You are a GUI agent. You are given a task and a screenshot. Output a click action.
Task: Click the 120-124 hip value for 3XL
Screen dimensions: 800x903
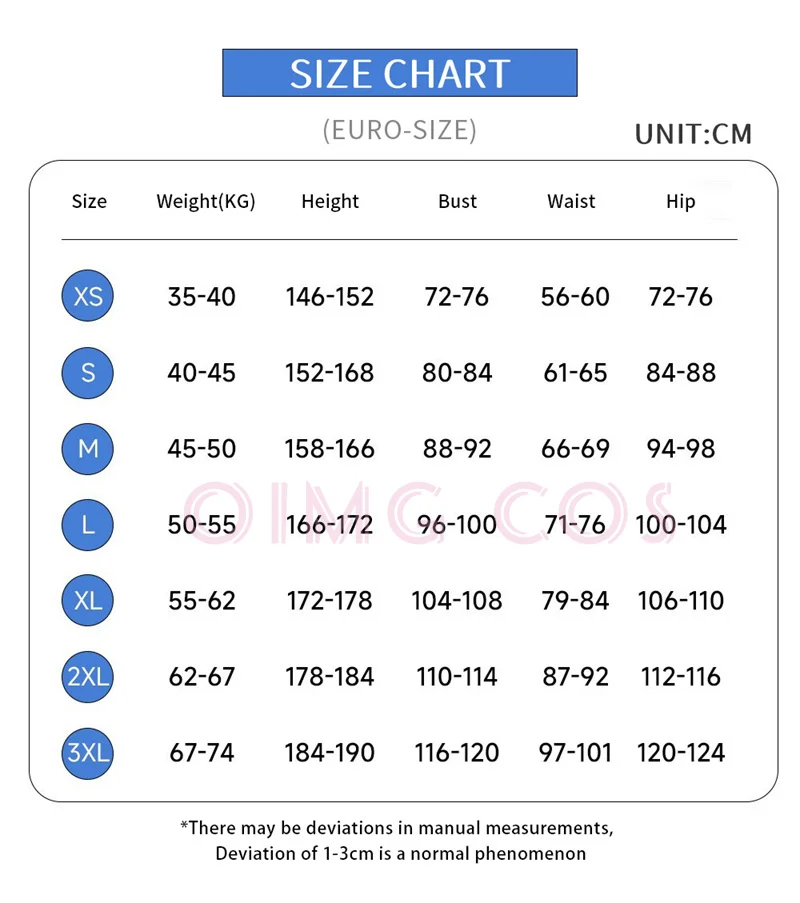680,753
